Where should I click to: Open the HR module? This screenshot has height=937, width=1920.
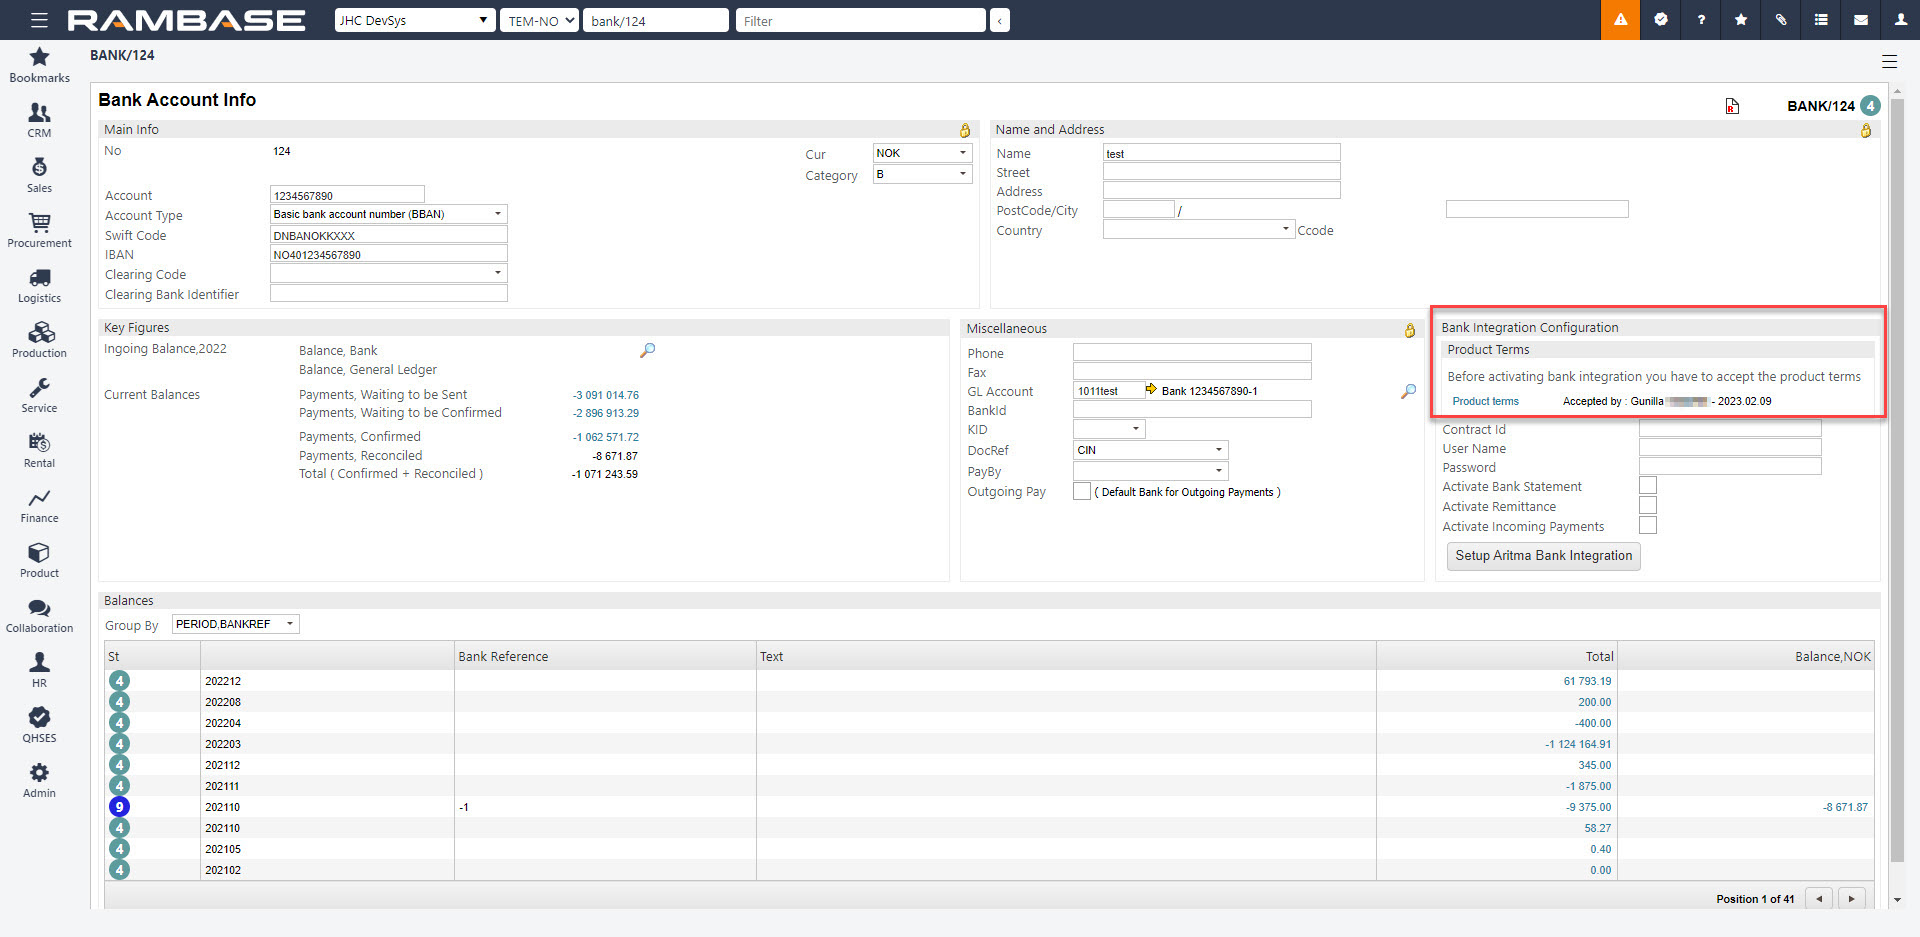[39, 670]
